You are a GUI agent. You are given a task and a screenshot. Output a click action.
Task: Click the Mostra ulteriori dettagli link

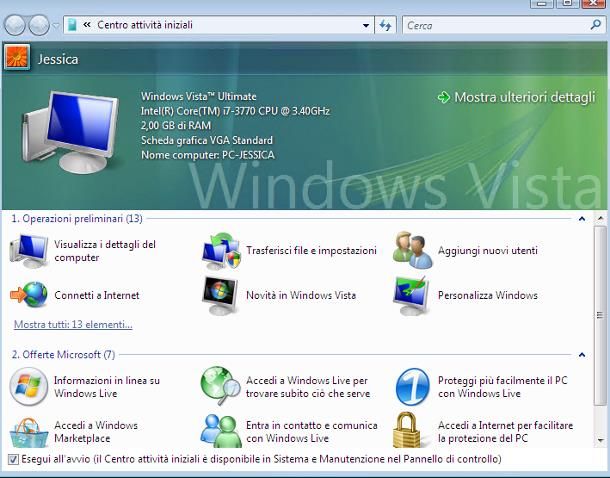tap(525, 97)
